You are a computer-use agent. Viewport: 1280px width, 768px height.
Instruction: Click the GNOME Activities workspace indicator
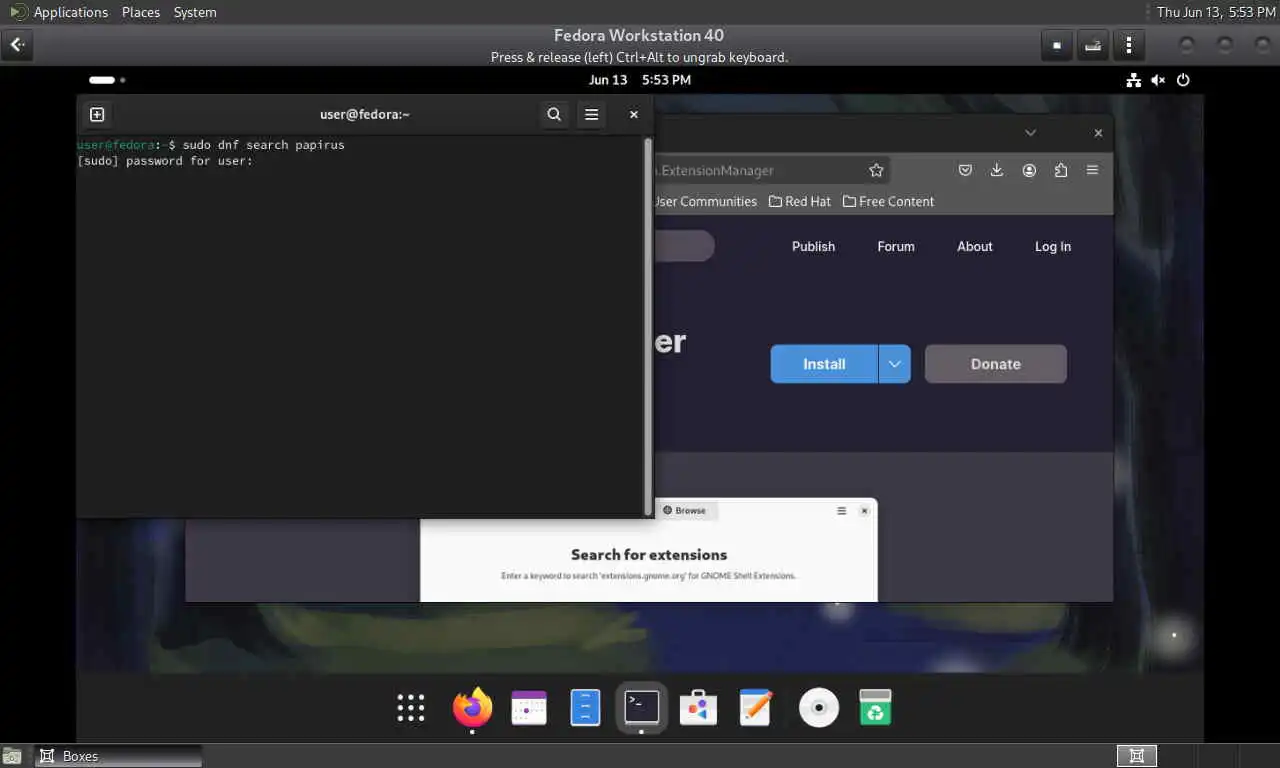point(107,80)
